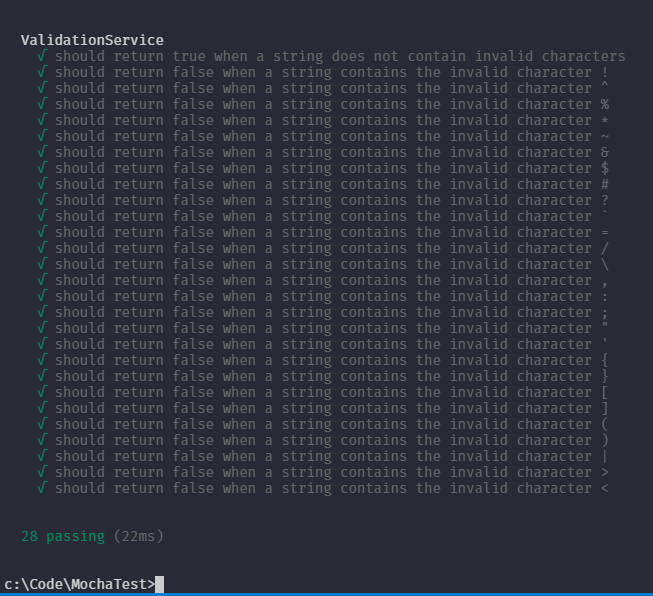This screenshot has height=596, width=653.
Task: Click the (22ms) duration text
Action: [x=138, y=536]
